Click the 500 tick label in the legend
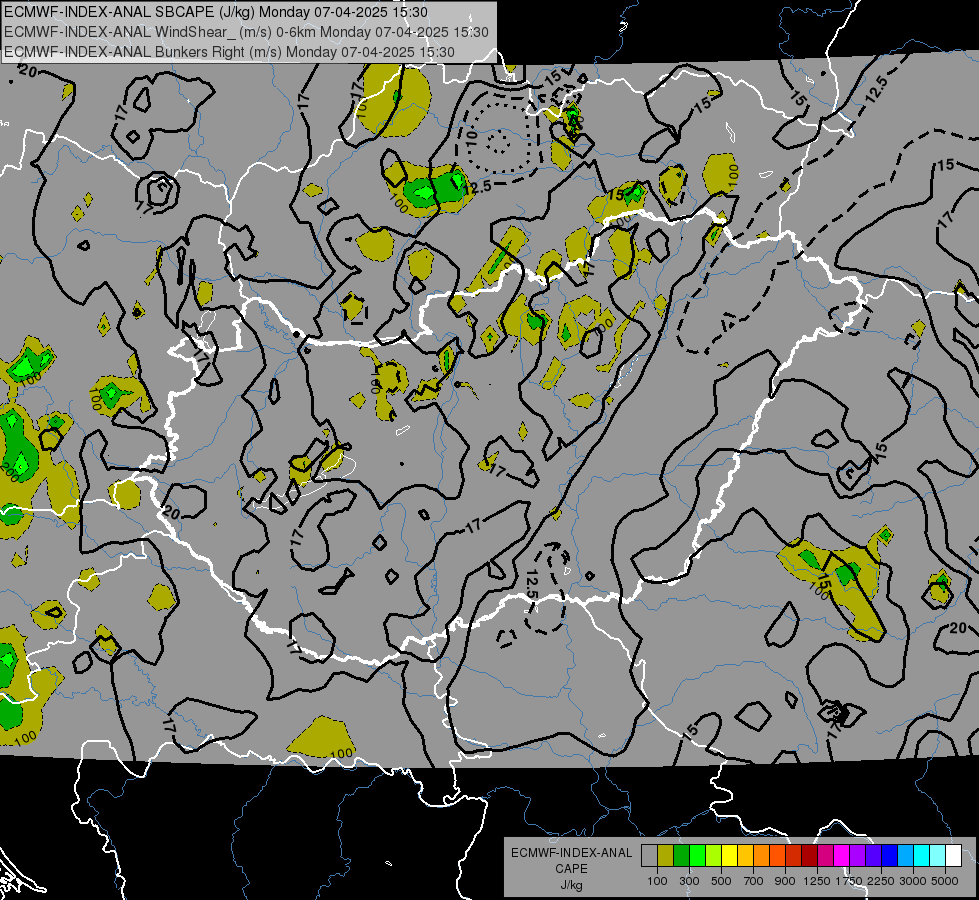This screenshot has height=900, width=979. pos(721,881)
